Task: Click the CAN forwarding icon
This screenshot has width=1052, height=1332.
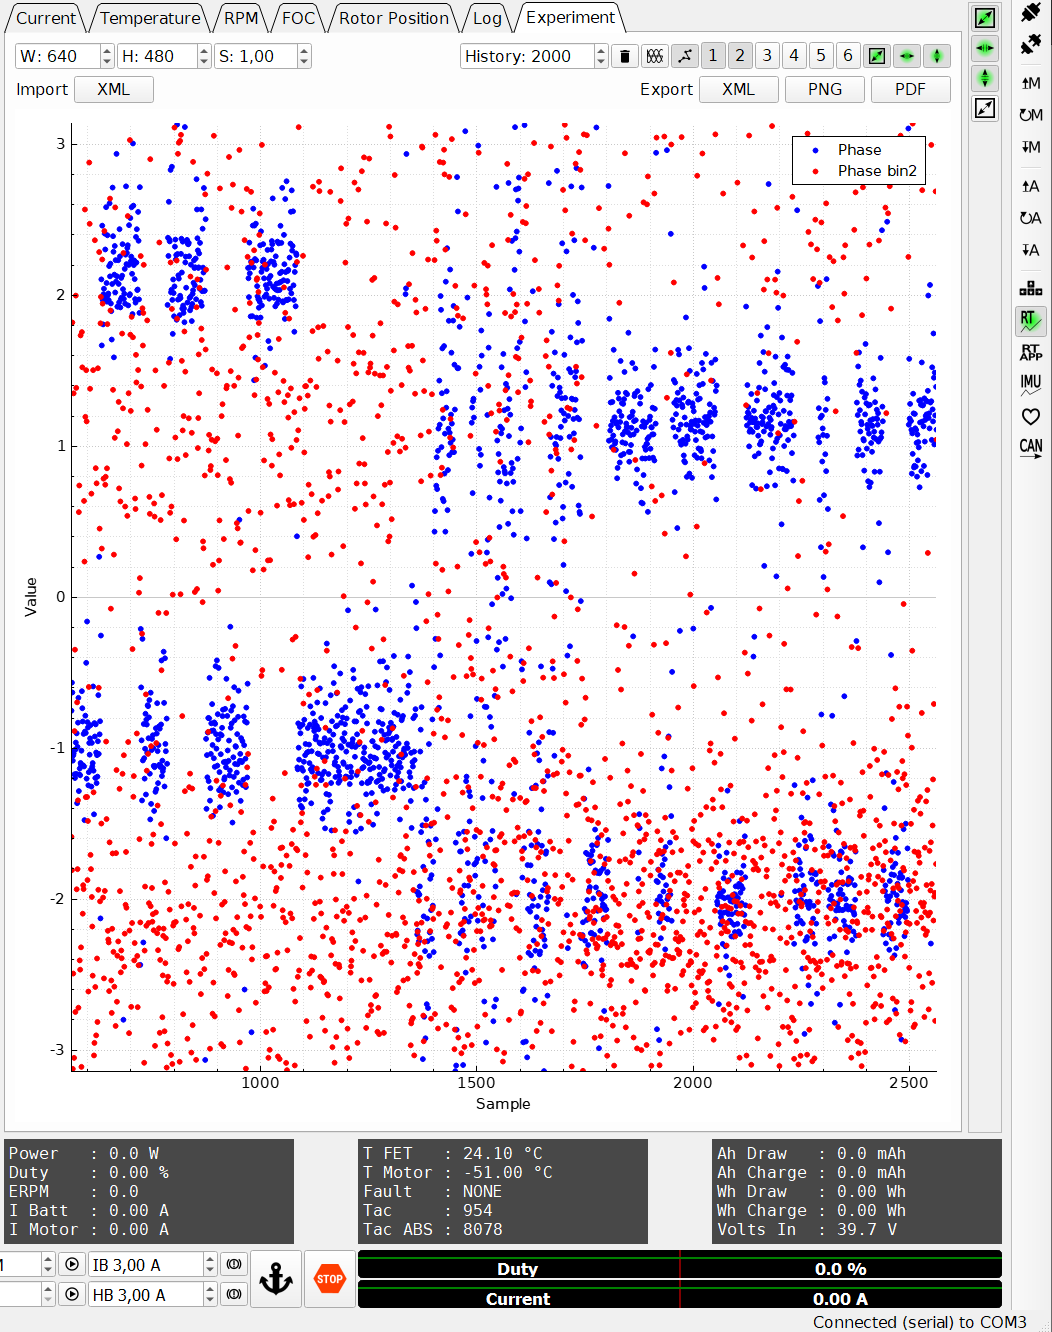Action: coord(1030,447)
